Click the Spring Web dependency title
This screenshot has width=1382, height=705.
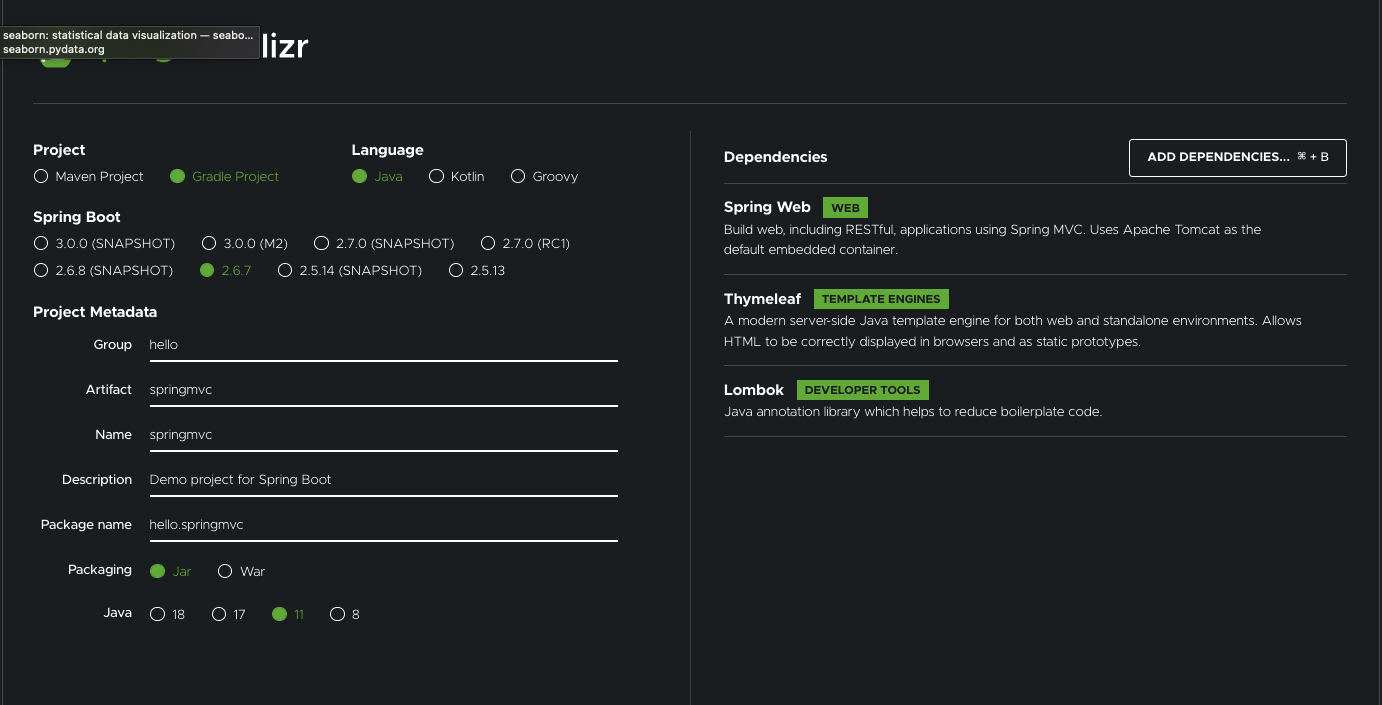(x=767, y=207)
